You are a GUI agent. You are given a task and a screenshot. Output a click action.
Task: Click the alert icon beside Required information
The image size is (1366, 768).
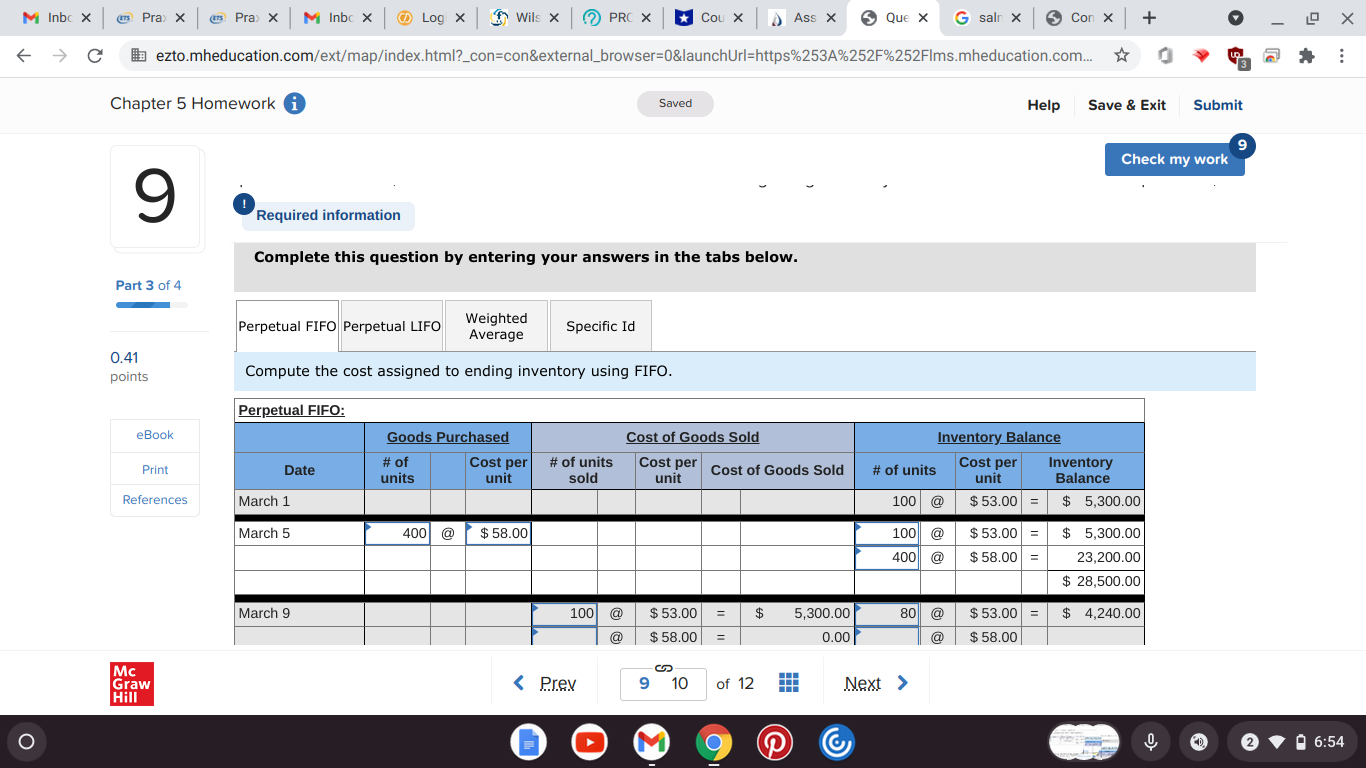243,203
